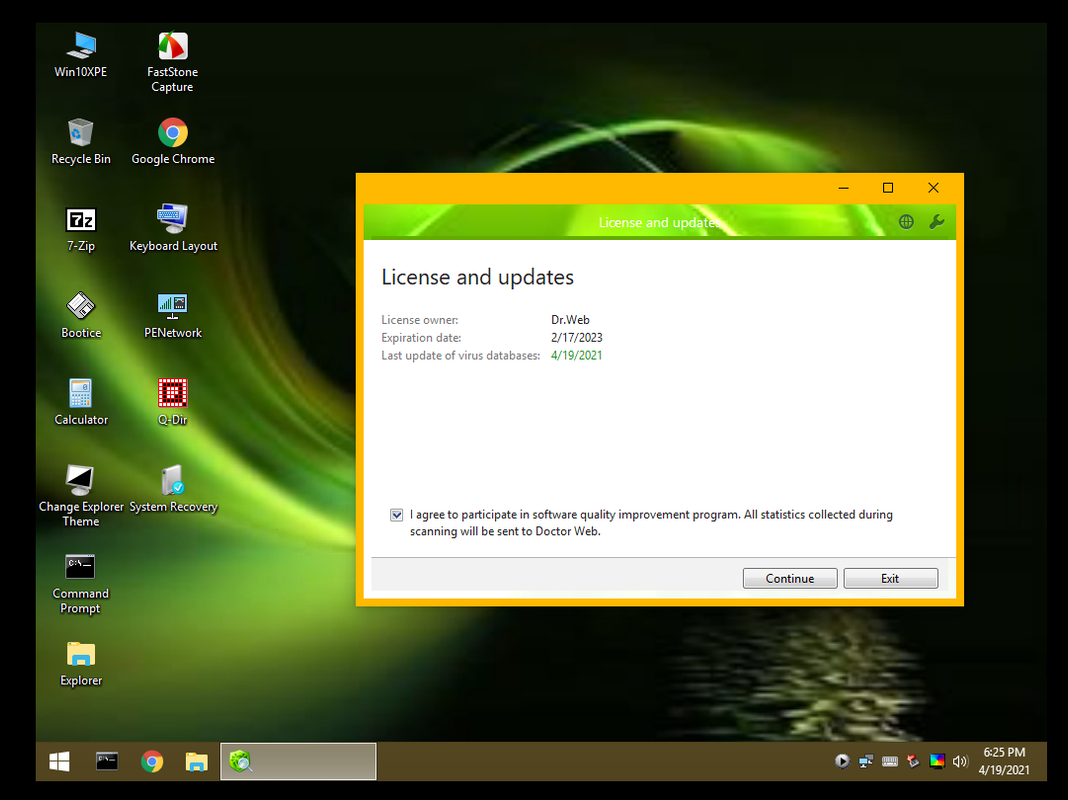Click the globe language icon in Dr.Web

coord(906,222)
